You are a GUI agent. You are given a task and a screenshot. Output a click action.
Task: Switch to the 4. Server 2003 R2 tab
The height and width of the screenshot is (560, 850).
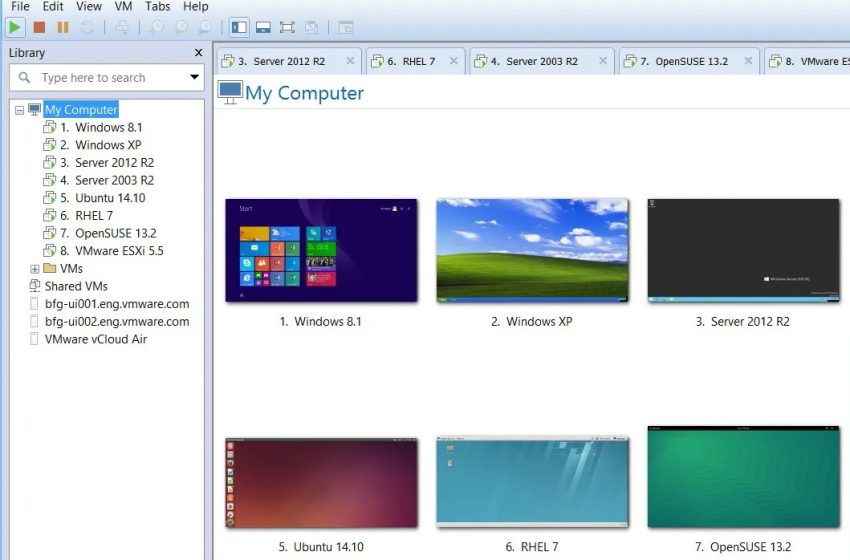(x=542, y=61)
